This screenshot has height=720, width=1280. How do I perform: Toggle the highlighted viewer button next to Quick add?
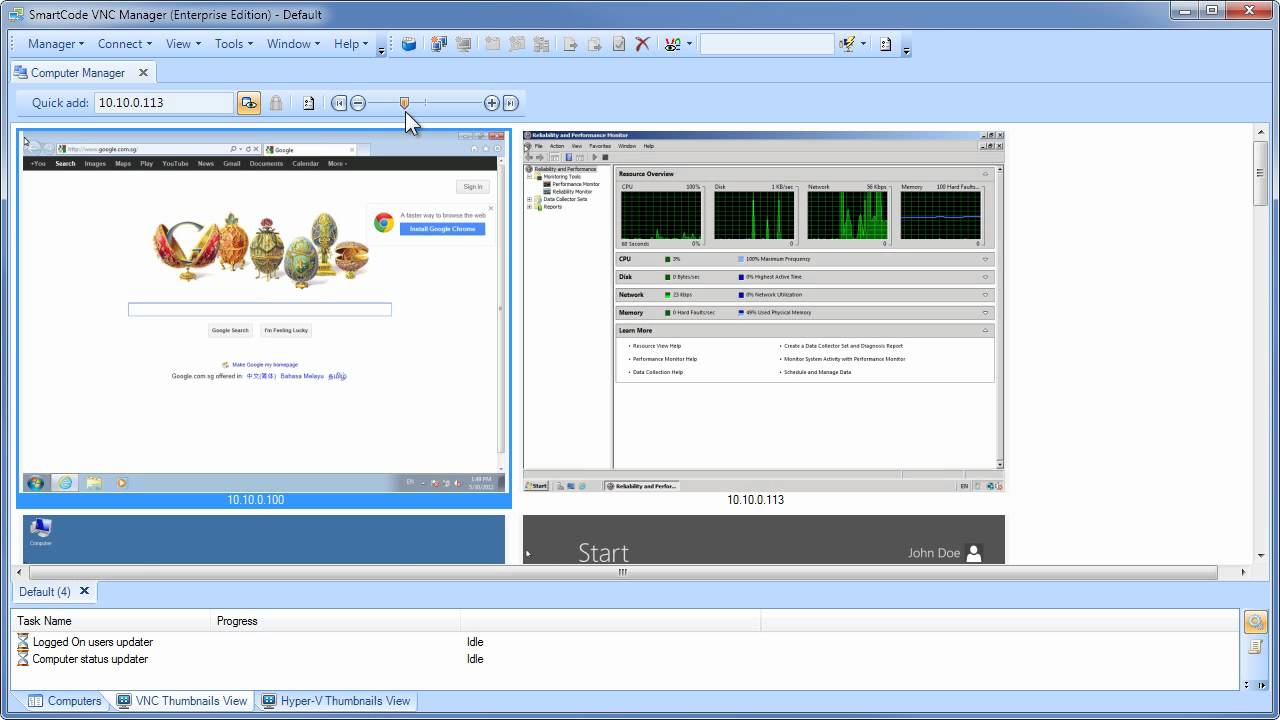click(x=249, y=103)
